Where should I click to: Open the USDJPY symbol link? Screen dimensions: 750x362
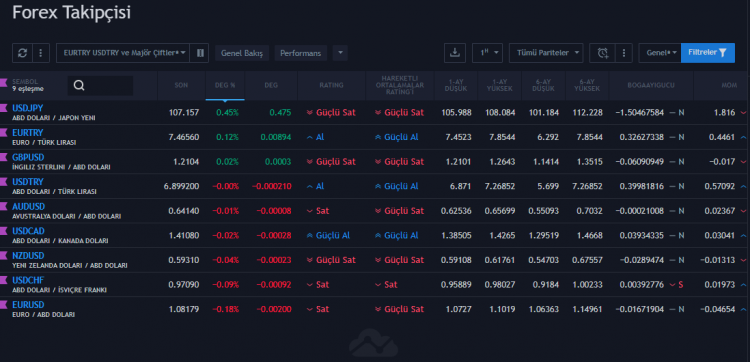[x=28, y=108]
